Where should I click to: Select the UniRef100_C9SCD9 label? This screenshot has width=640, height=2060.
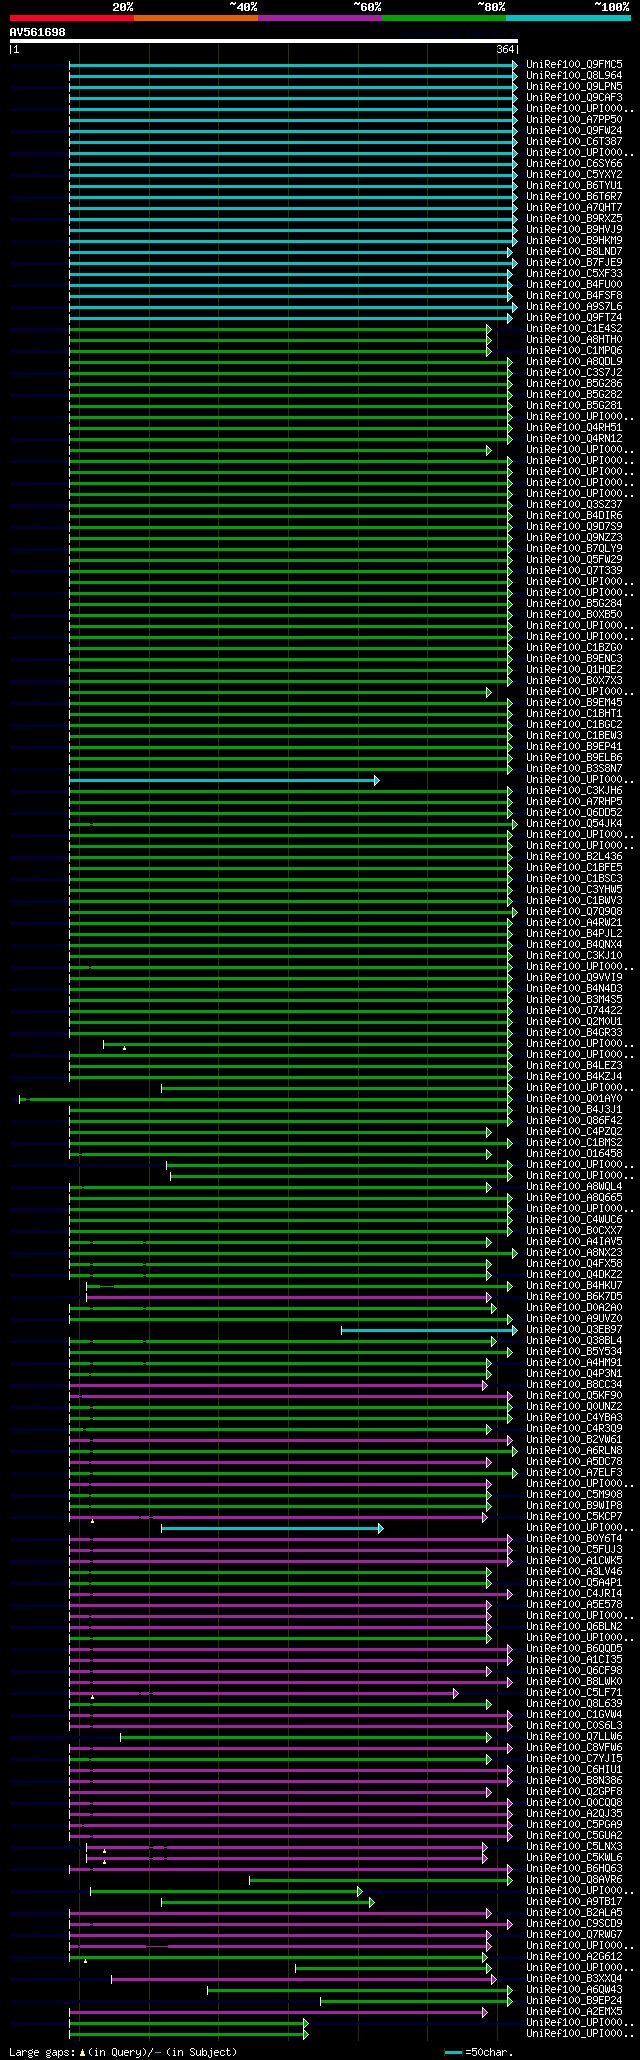(574, 1923)
